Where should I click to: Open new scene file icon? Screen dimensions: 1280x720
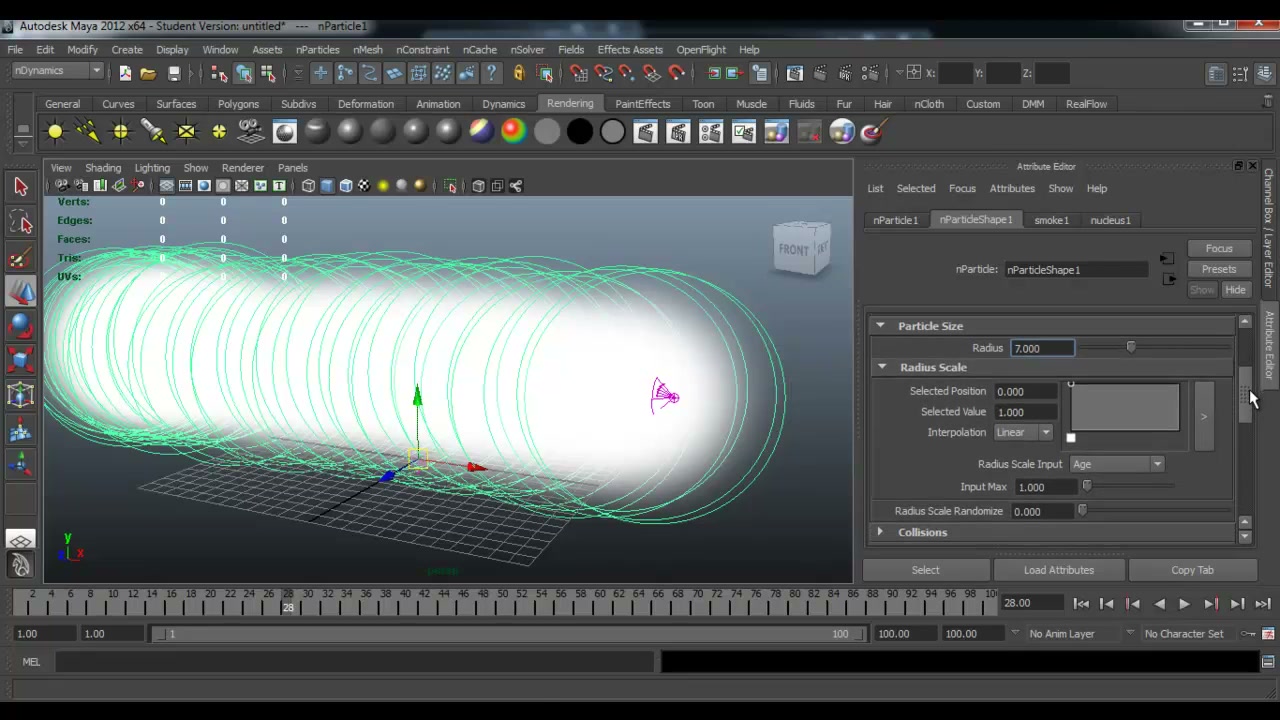tap(125, 73)
